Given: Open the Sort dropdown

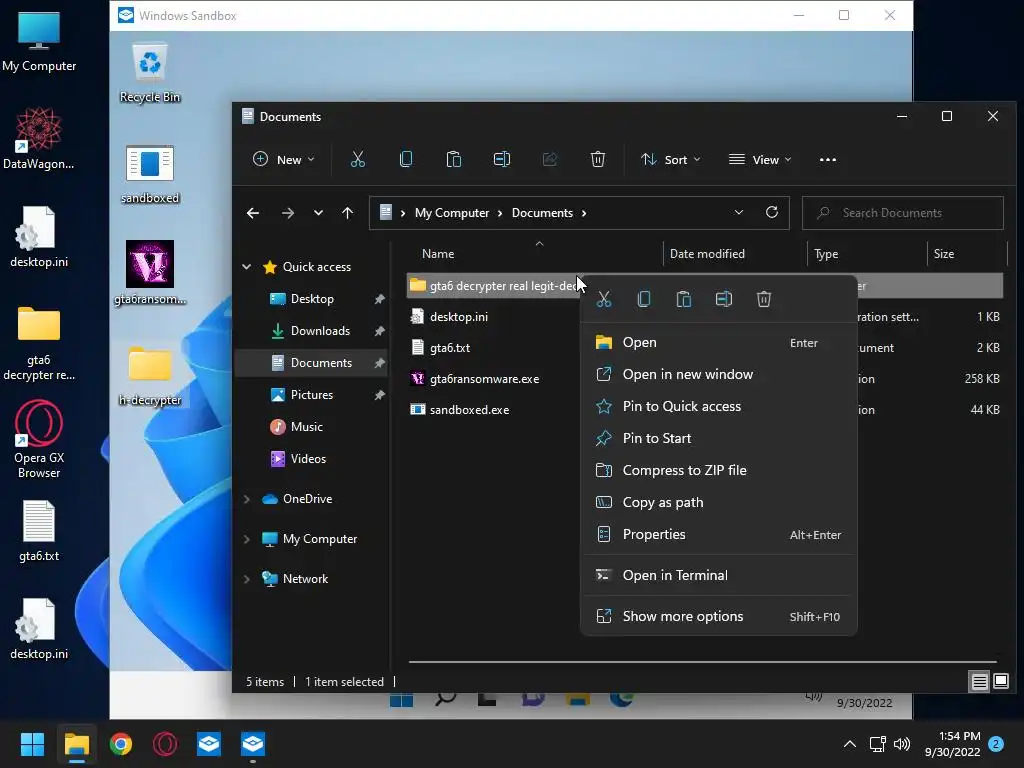Looking at the screenshot, I should [671, 159].
